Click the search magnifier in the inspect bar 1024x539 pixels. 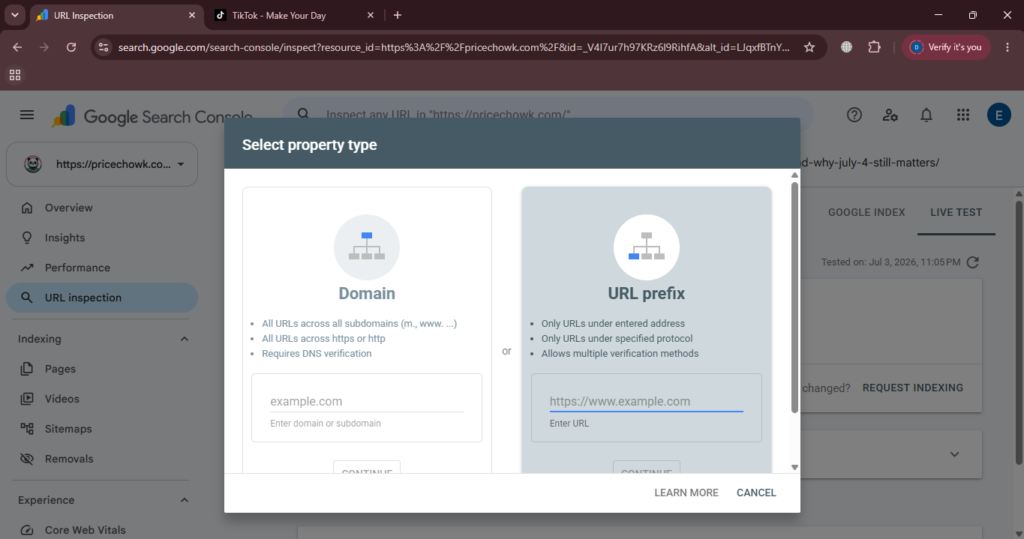pos(304,114)
